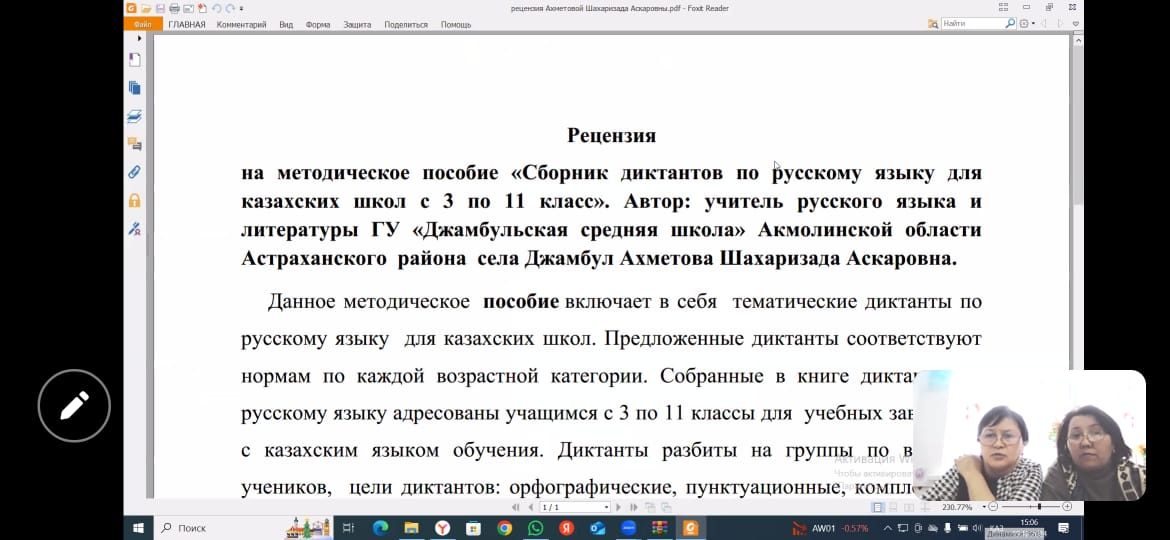Open the quick access toolbar customize arrow

click(241, 8)
